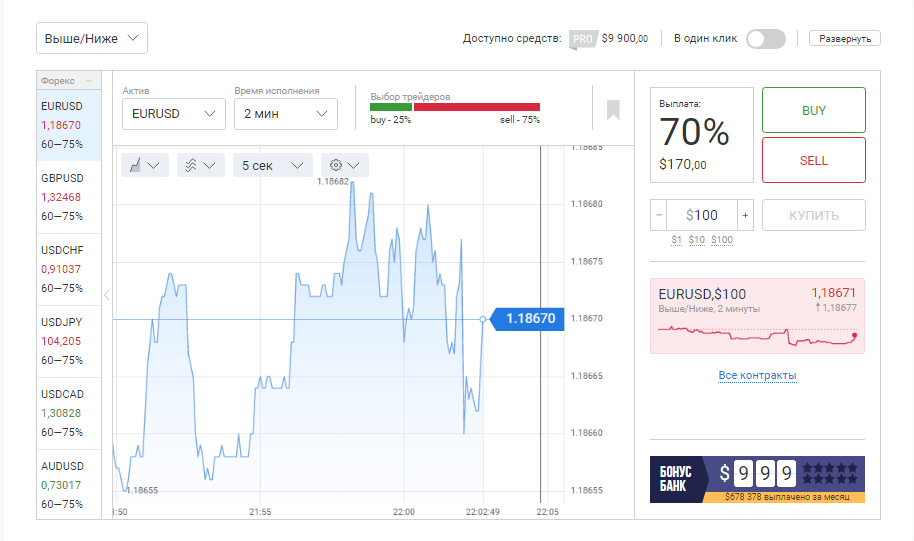Viewport: 914px width, 541px height.
Task: Collapse the asset list with the left arrow
Action: click(107, 295)
